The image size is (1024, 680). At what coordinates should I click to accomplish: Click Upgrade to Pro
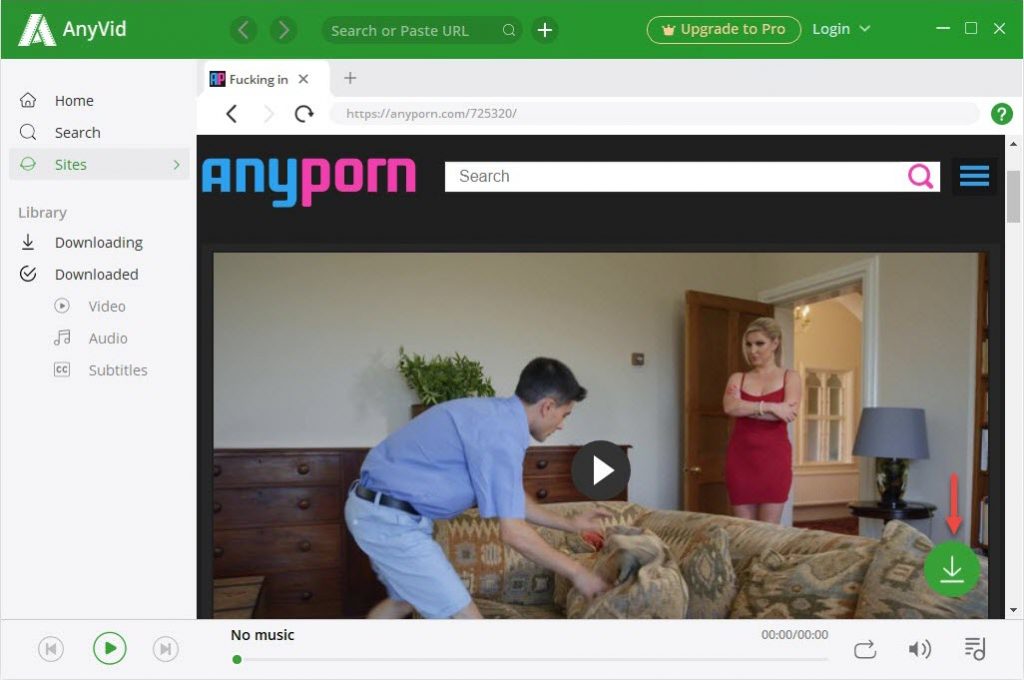(x=724, y=29)
